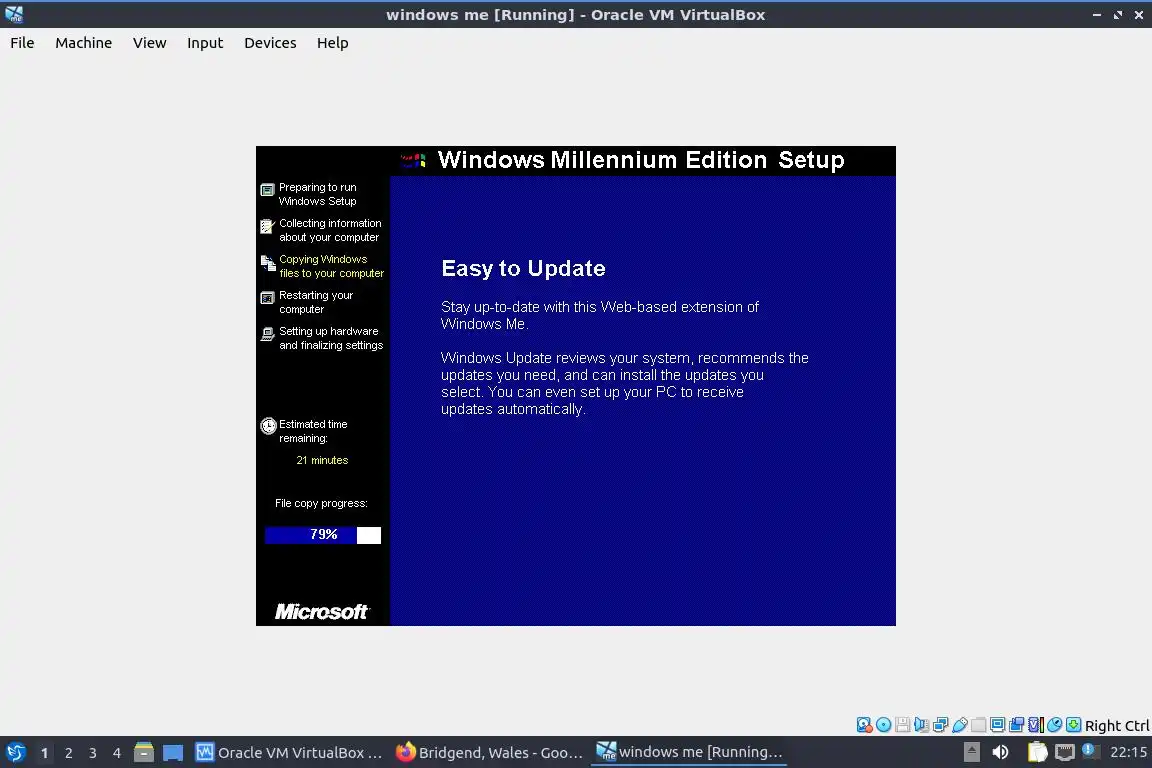Click the update notification tray icon
1152x768 pixels.
click(x=1090, y=751)
